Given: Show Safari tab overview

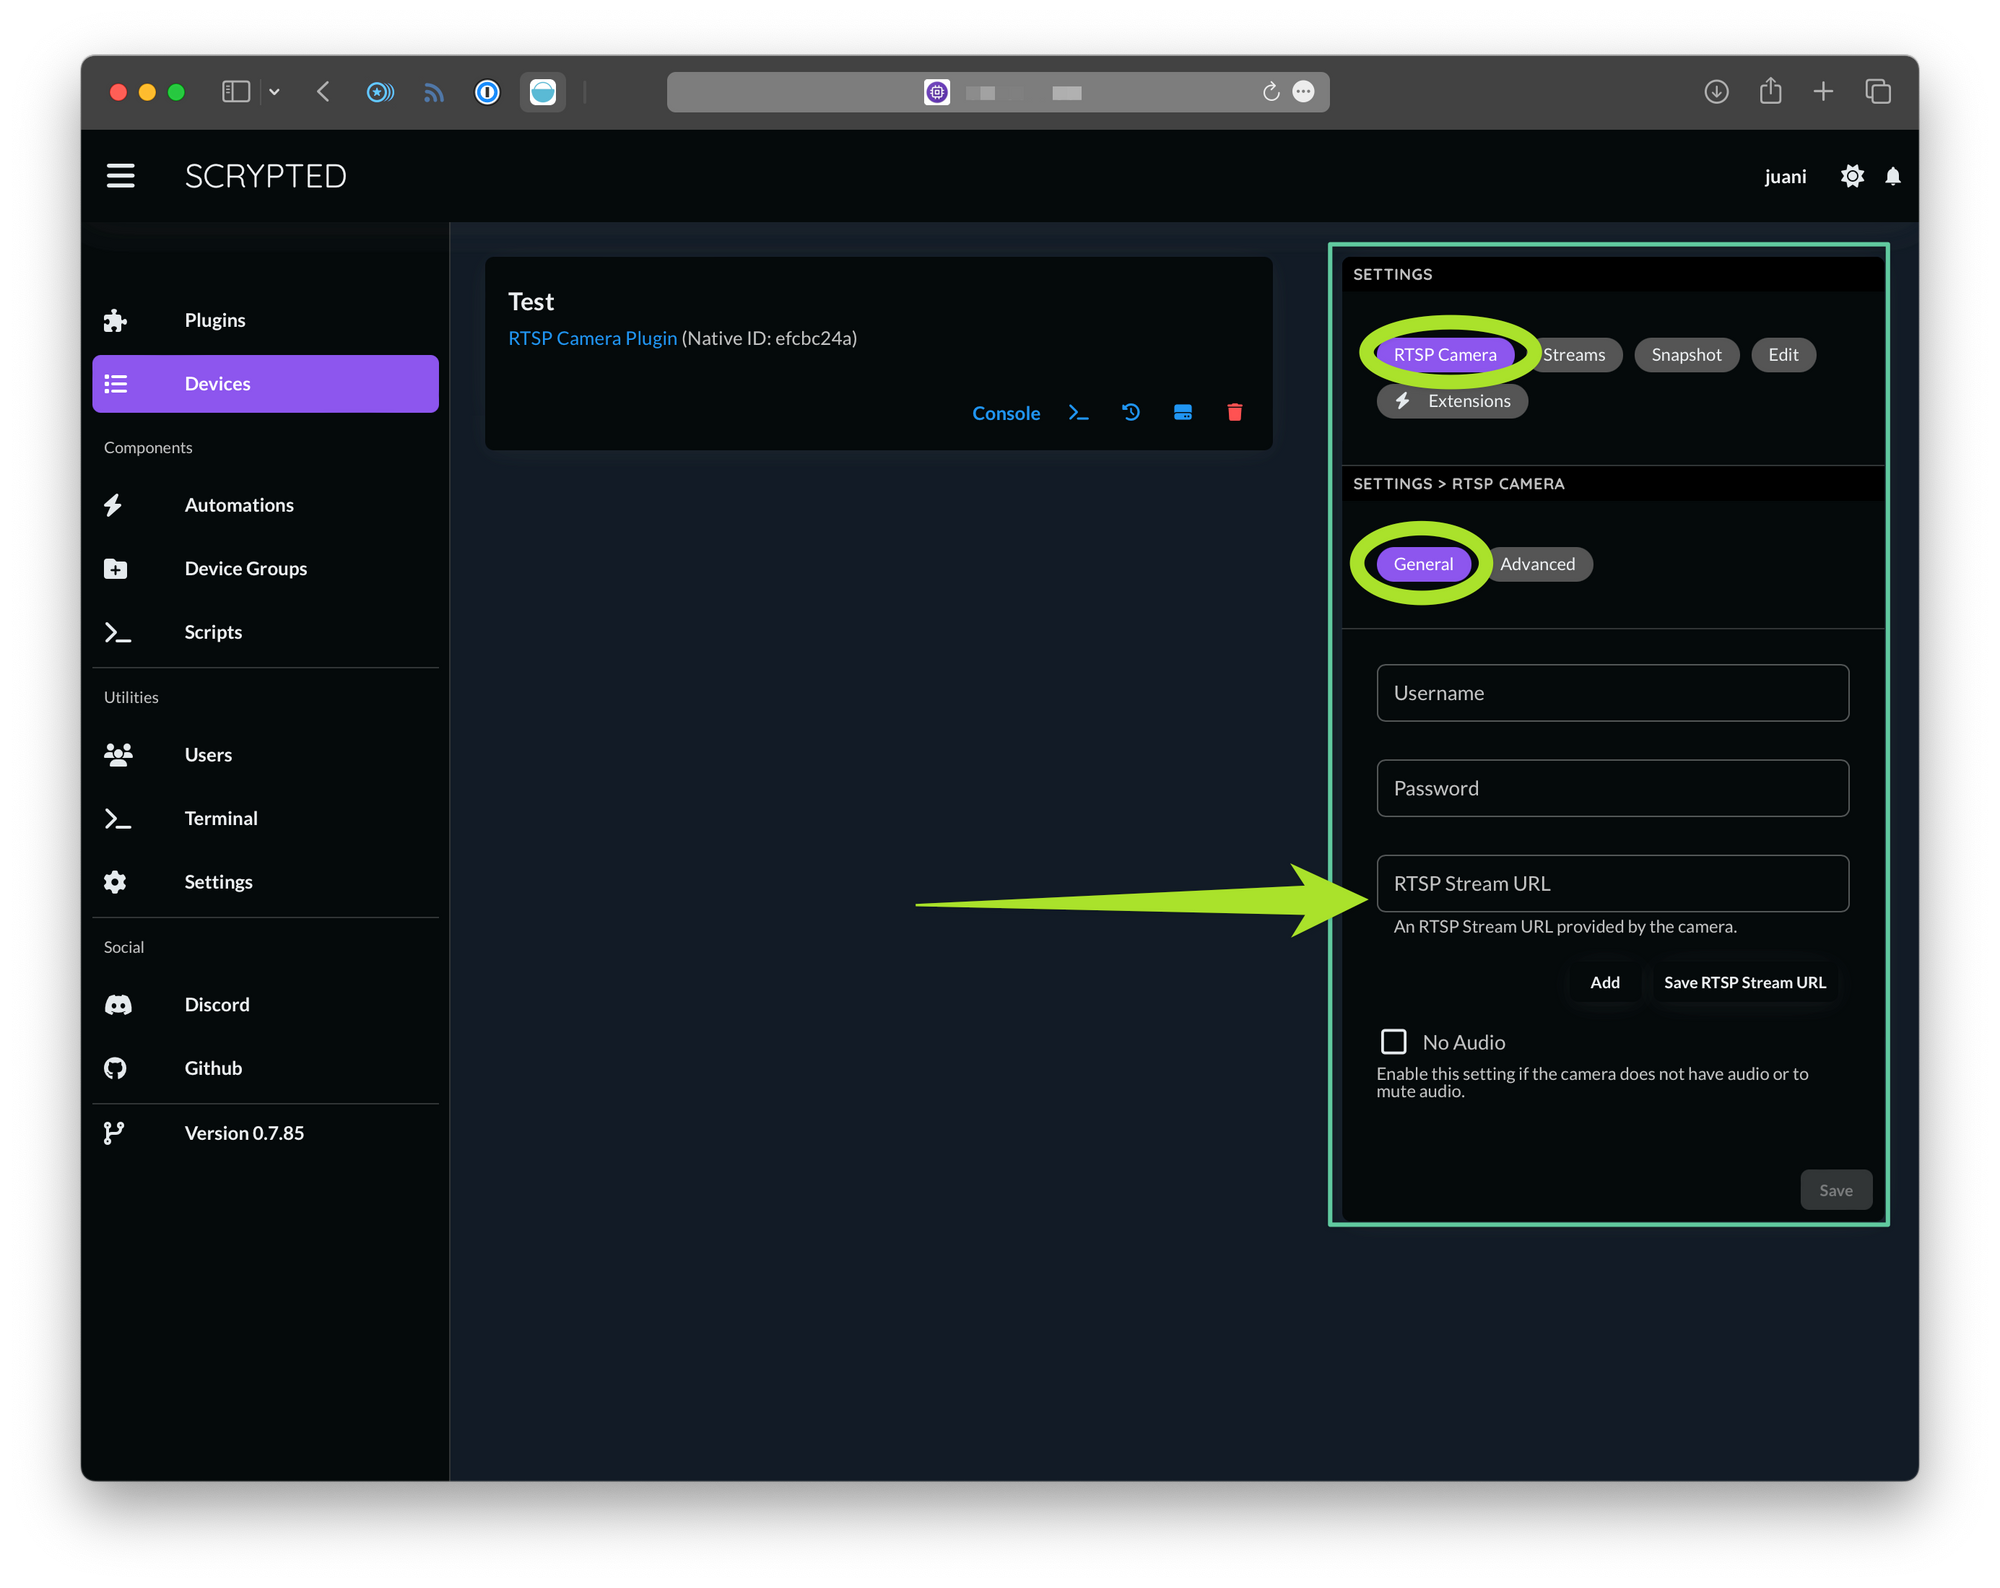Looking at the screenshot, I should pos(1877,92).
